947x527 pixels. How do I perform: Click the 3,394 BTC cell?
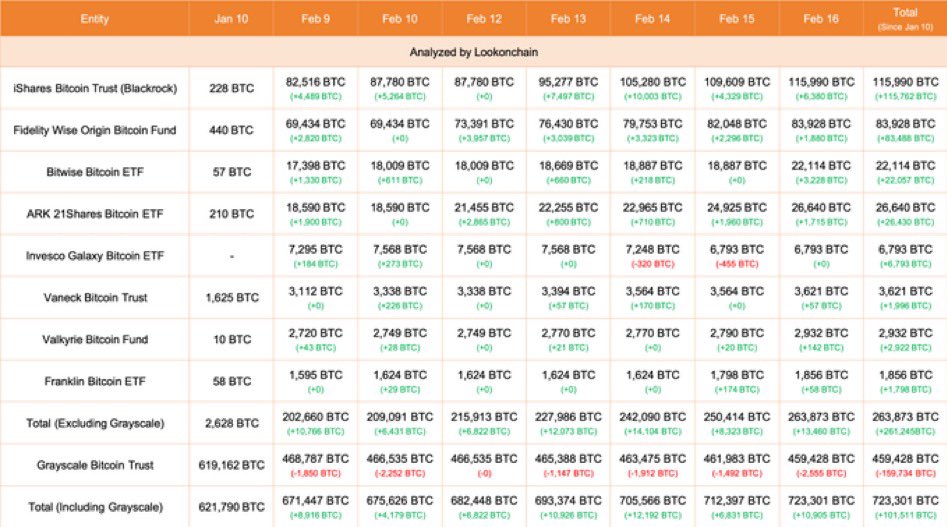[x=568, y=298]
